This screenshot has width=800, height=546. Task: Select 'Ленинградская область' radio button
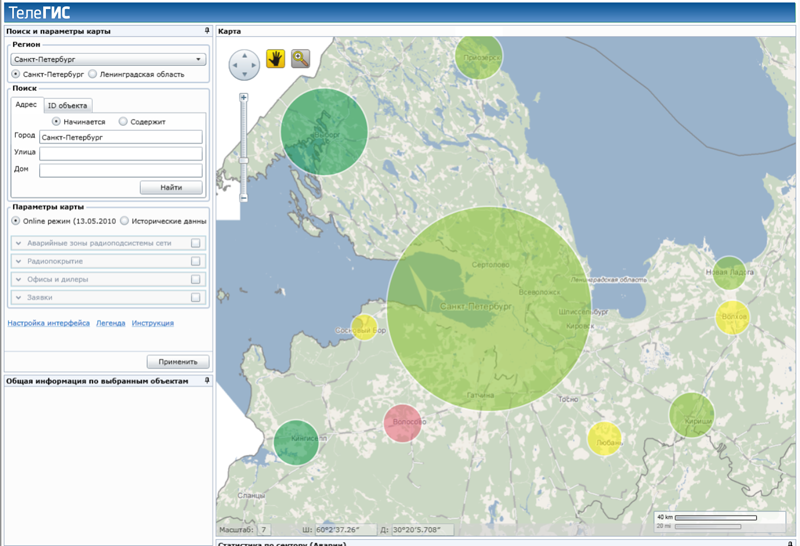point(93,74)
